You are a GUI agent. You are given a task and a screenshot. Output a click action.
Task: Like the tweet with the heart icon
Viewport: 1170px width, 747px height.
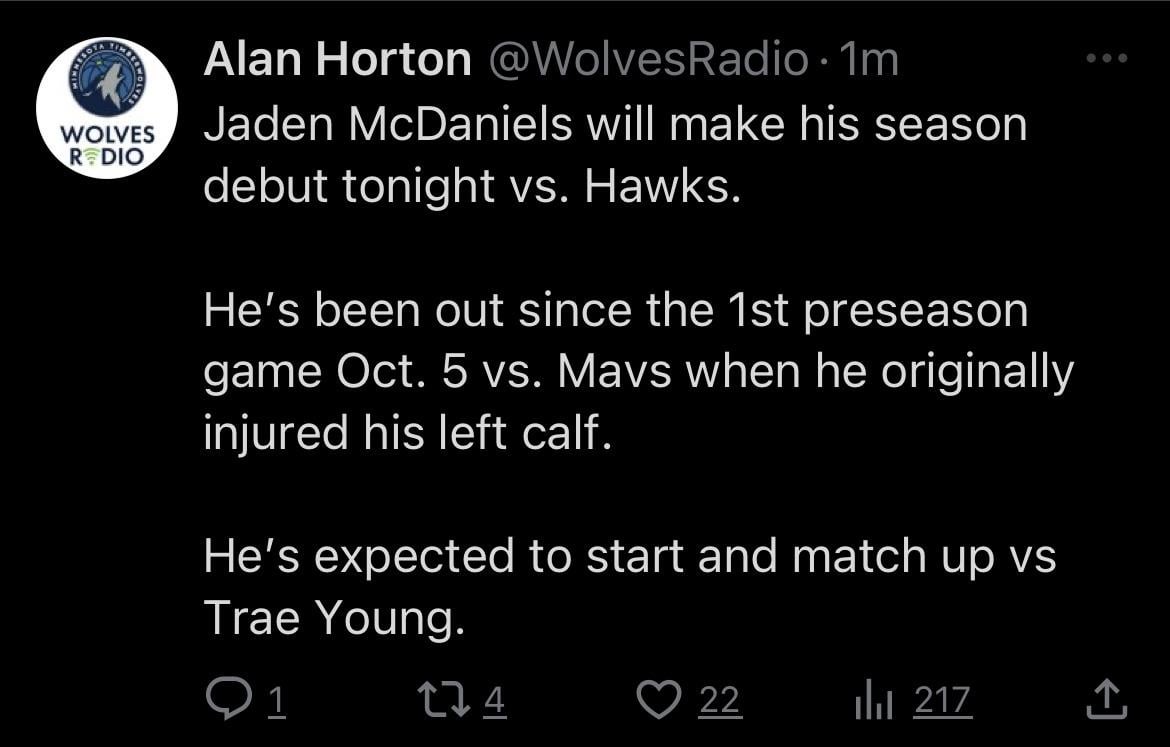pos(657,699)
